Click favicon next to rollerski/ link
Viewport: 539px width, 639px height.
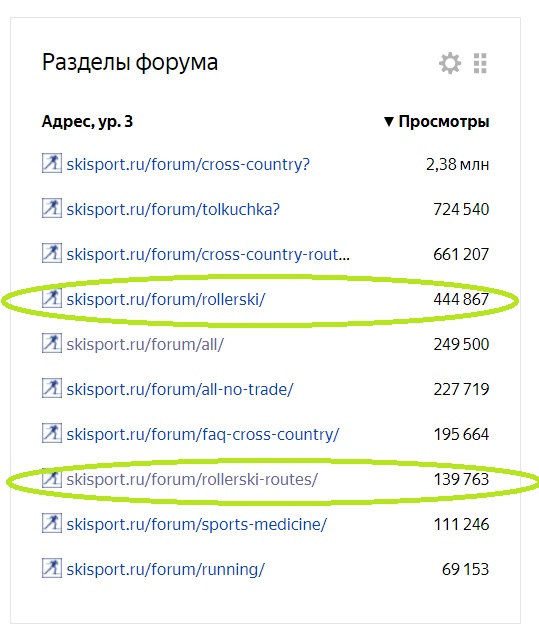point(52,298)
